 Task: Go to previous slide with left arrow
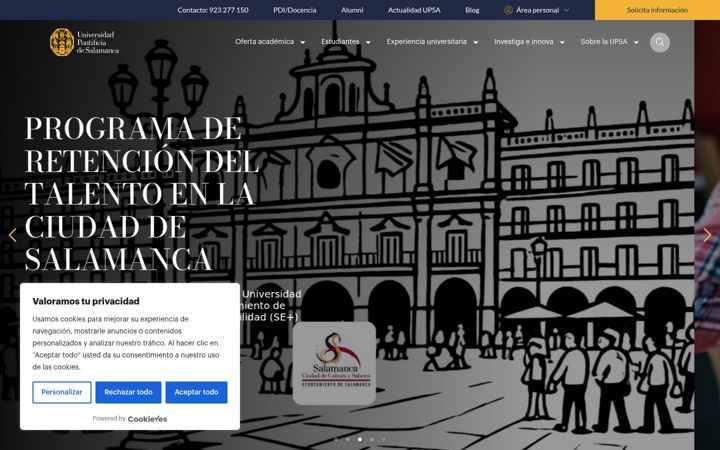coord(12,235)
